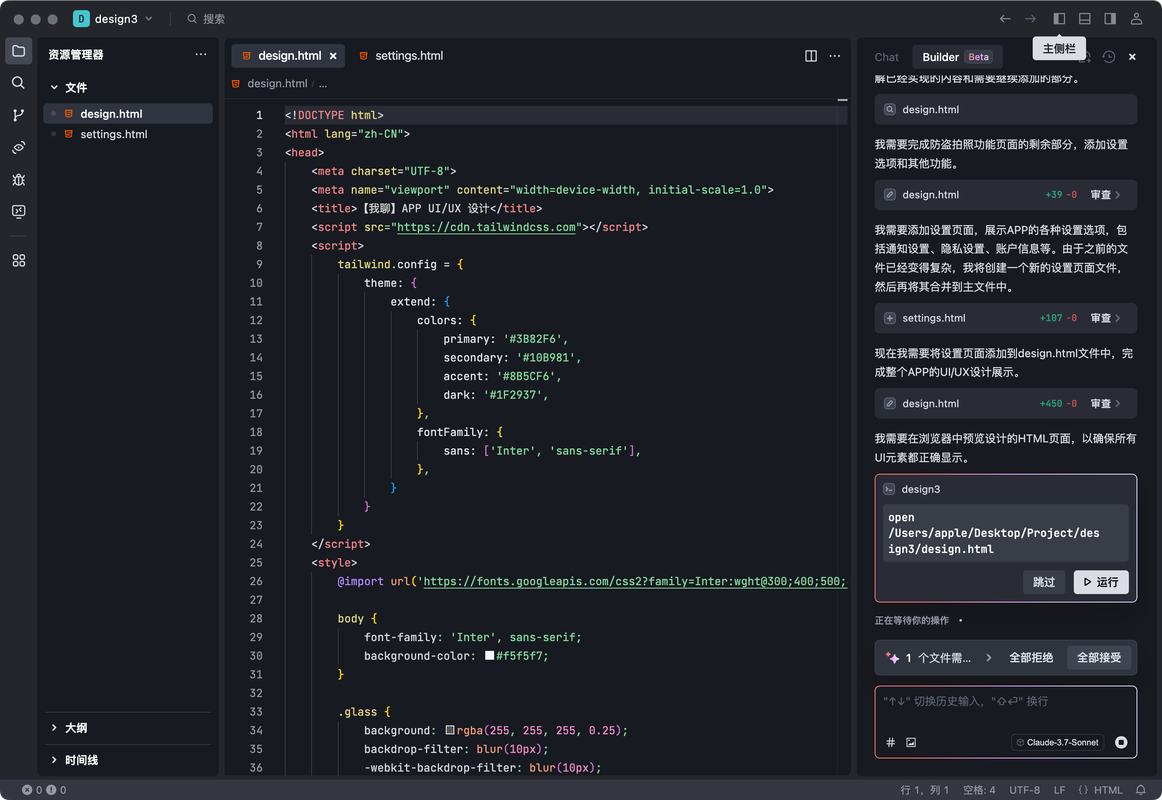Open the remote explorer monitor icon
Image resolution: width=1162 pixels, height=800 pixels.
(x=19, y=212)
